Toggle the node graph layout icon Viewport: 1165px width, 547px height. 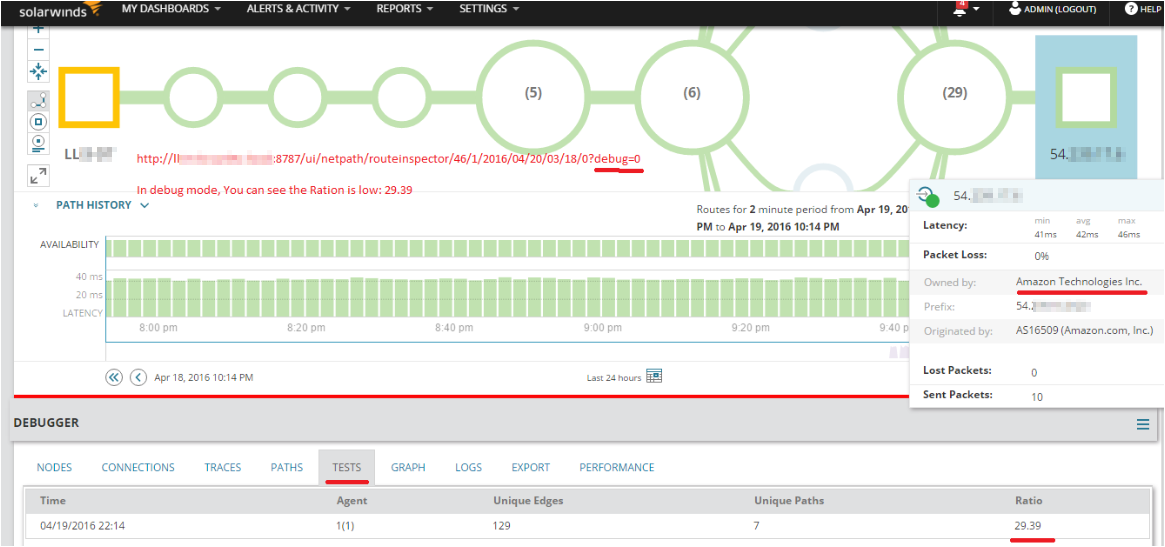coord(39,100)
